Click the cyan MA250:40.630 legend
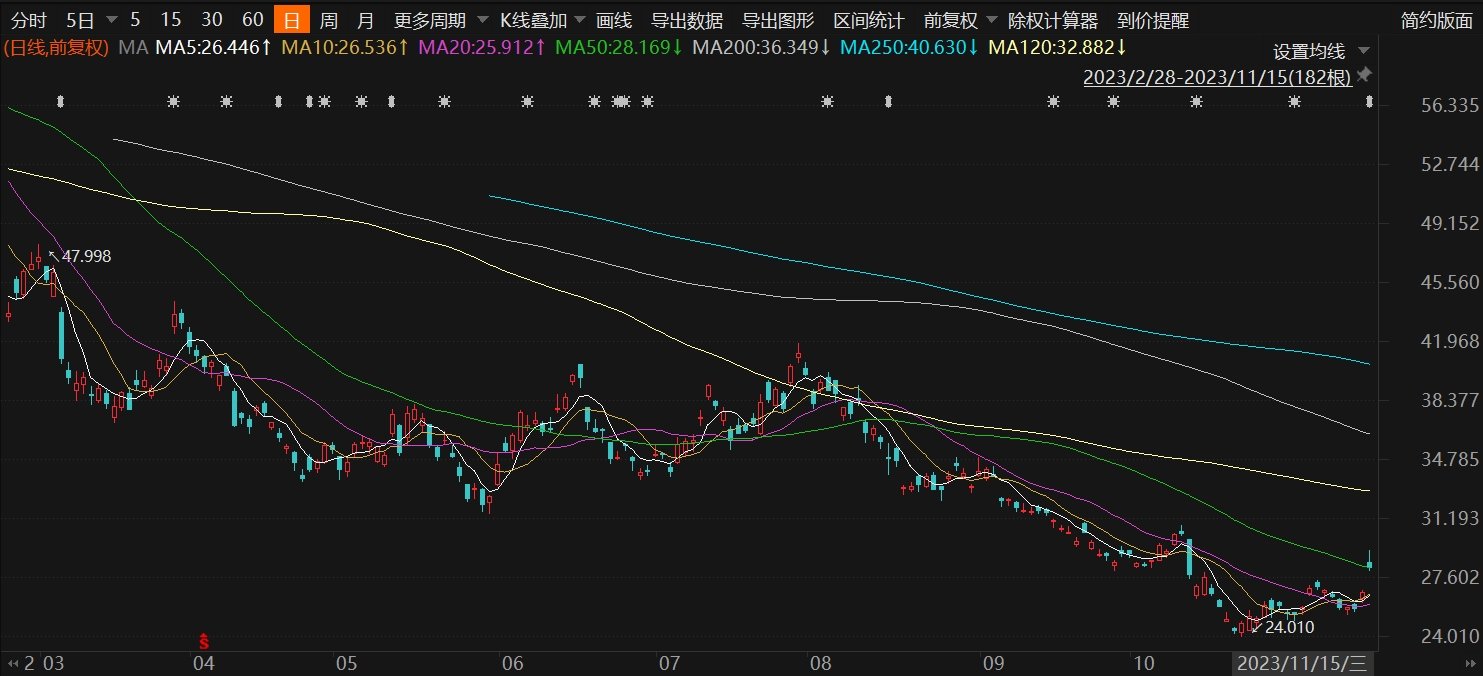The image size is (1483, 676). [909, 47]
